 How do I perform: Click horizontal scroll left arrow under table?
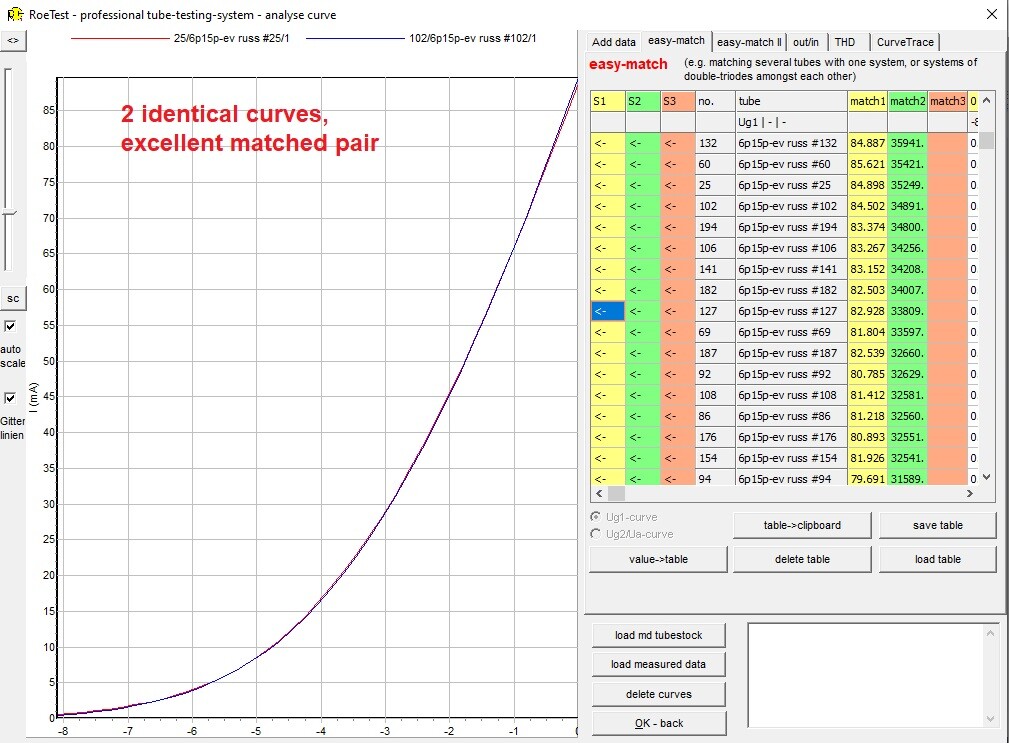point(600,493)
